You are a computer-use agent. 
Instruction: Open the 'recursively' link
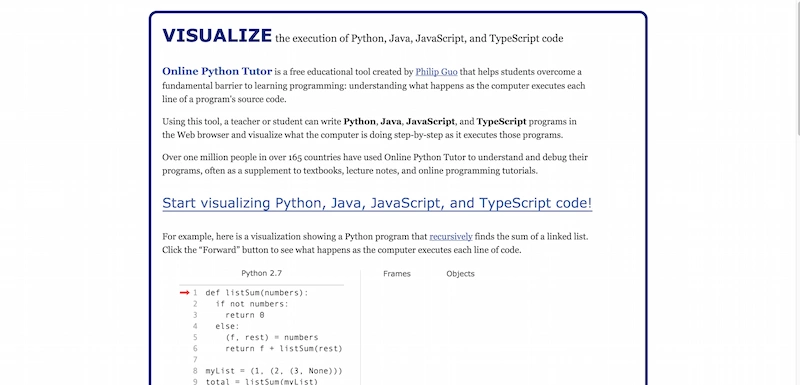(x=451, y=237)
